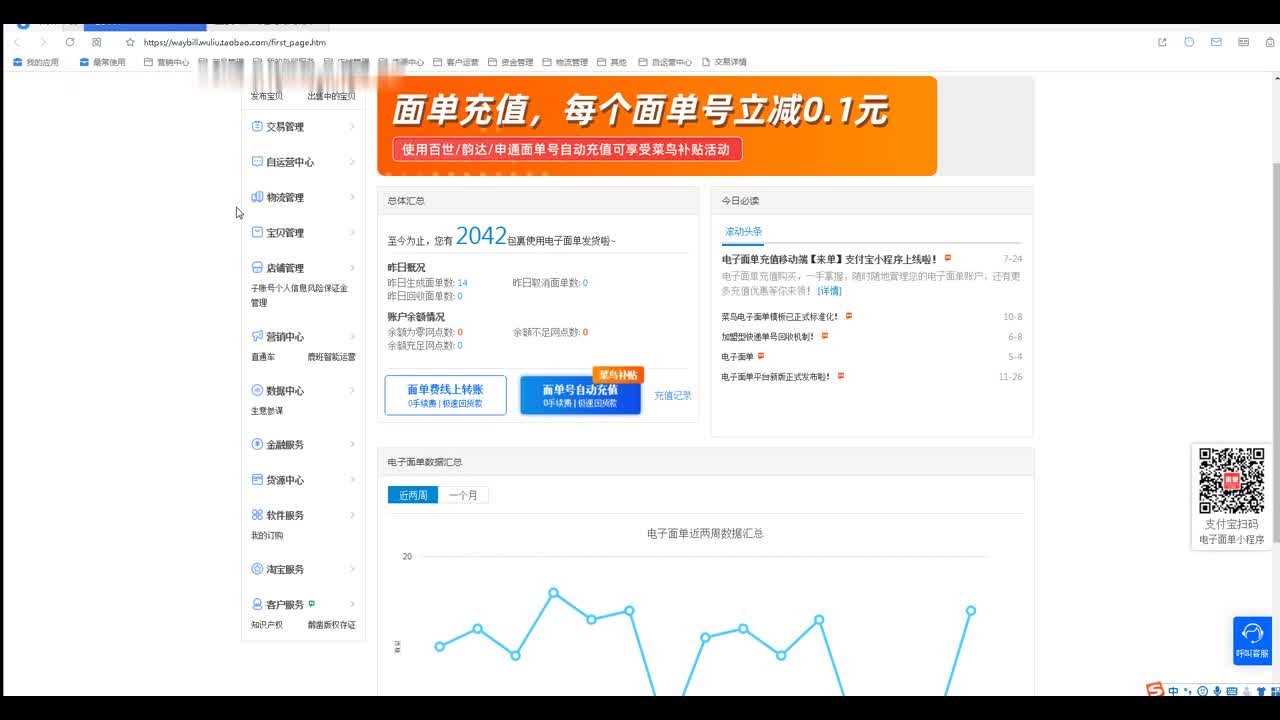Open the 我的订购 sidebar link
The image size is (1280, 720).
pyautogui.click(x=267, y=535)
